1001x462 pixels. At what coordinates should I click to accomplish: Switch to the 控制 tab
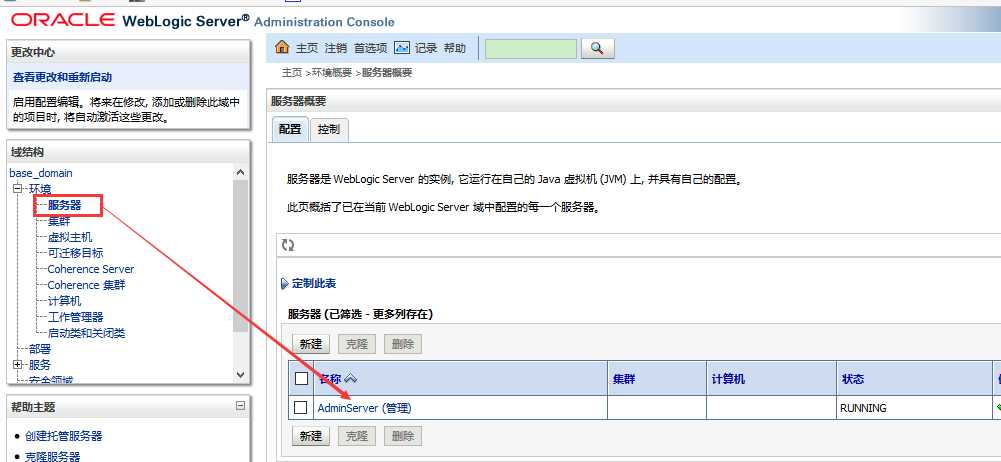coord(329,129)
